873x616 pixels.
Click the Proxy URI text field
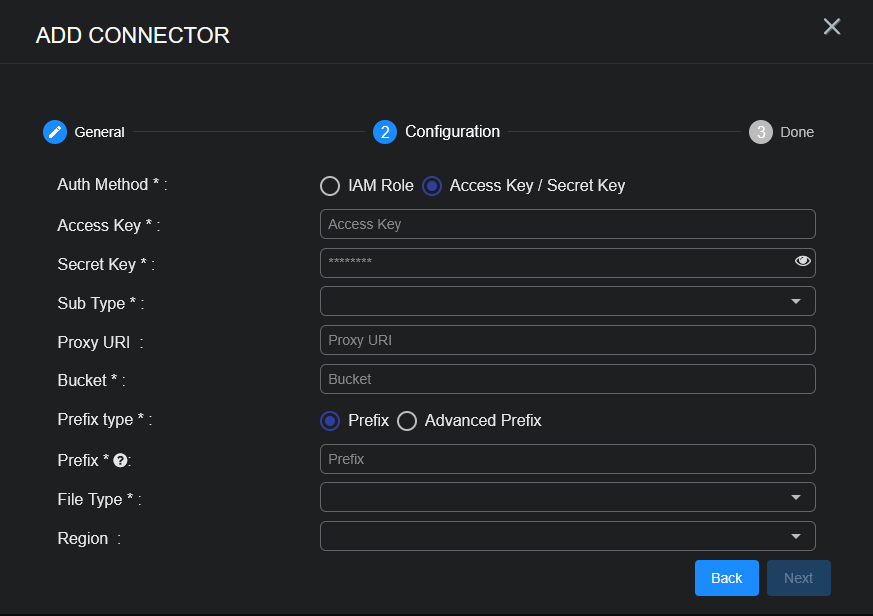(567, 340)
